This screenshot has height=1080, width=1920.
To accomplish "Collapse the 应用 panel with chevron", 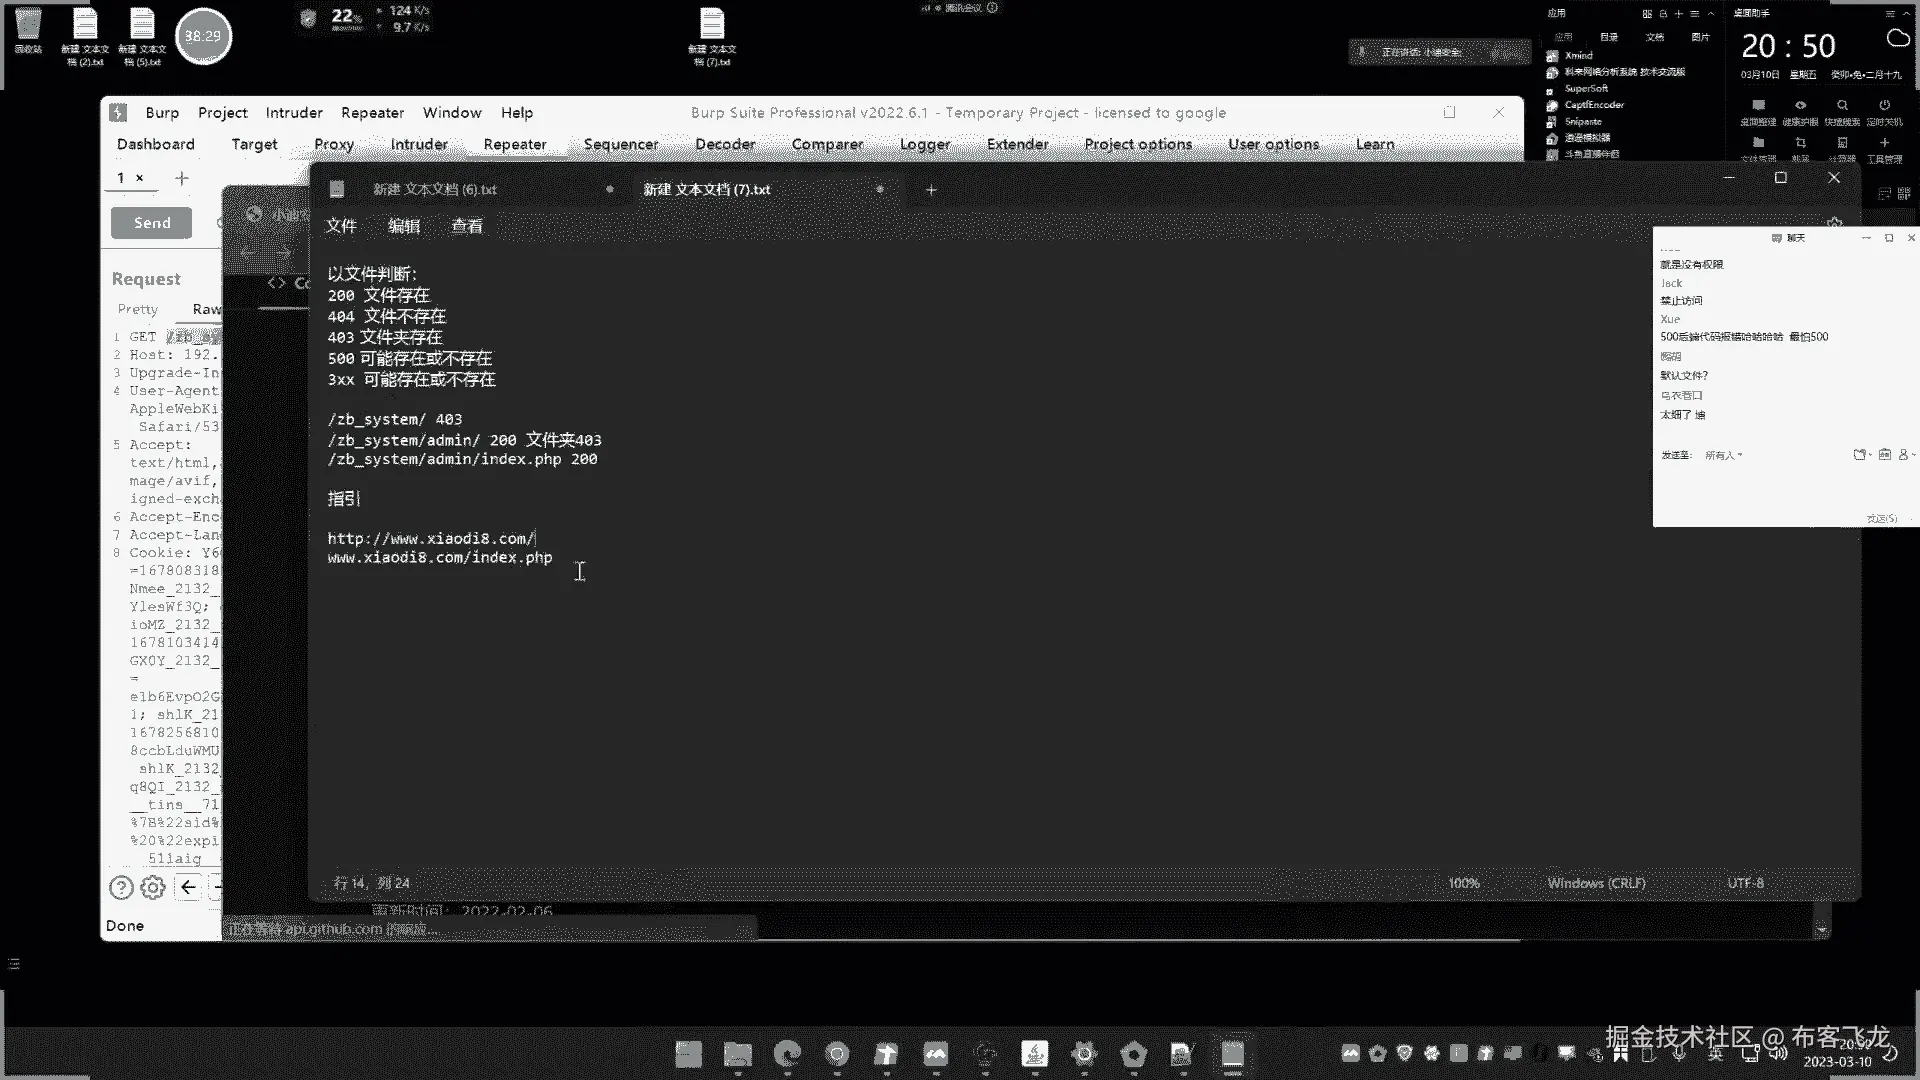I will pos(1711,14).
